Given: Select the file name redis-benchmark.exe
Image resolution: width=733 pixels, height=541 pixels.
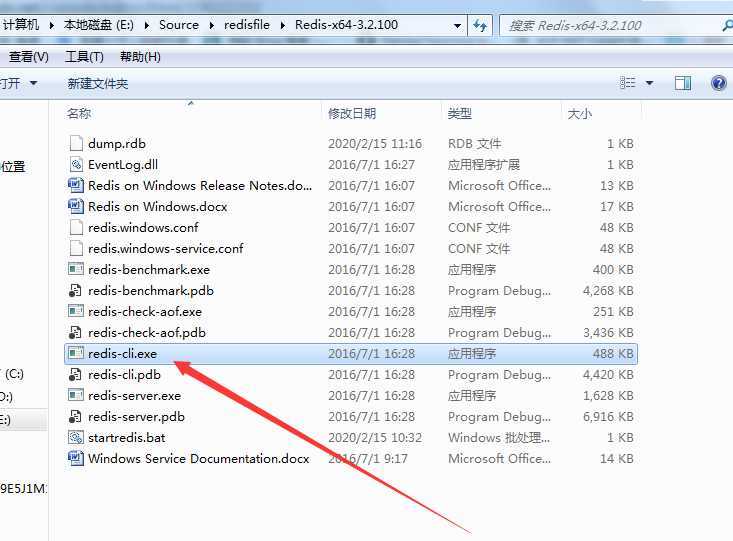Looking at the screenshot, I should [149, 269].
